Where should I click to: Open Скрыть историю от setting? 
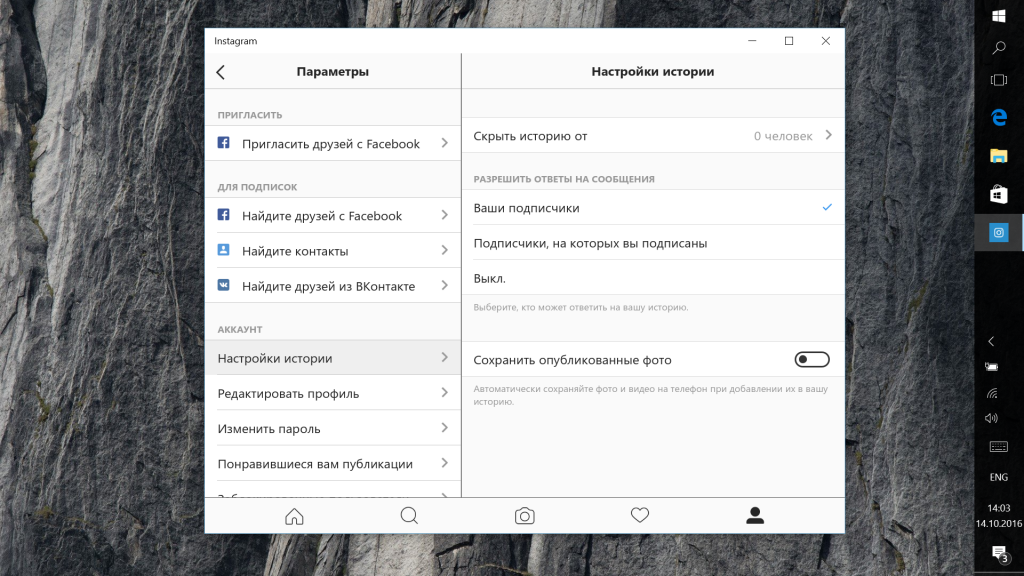[x=653, y=135]
